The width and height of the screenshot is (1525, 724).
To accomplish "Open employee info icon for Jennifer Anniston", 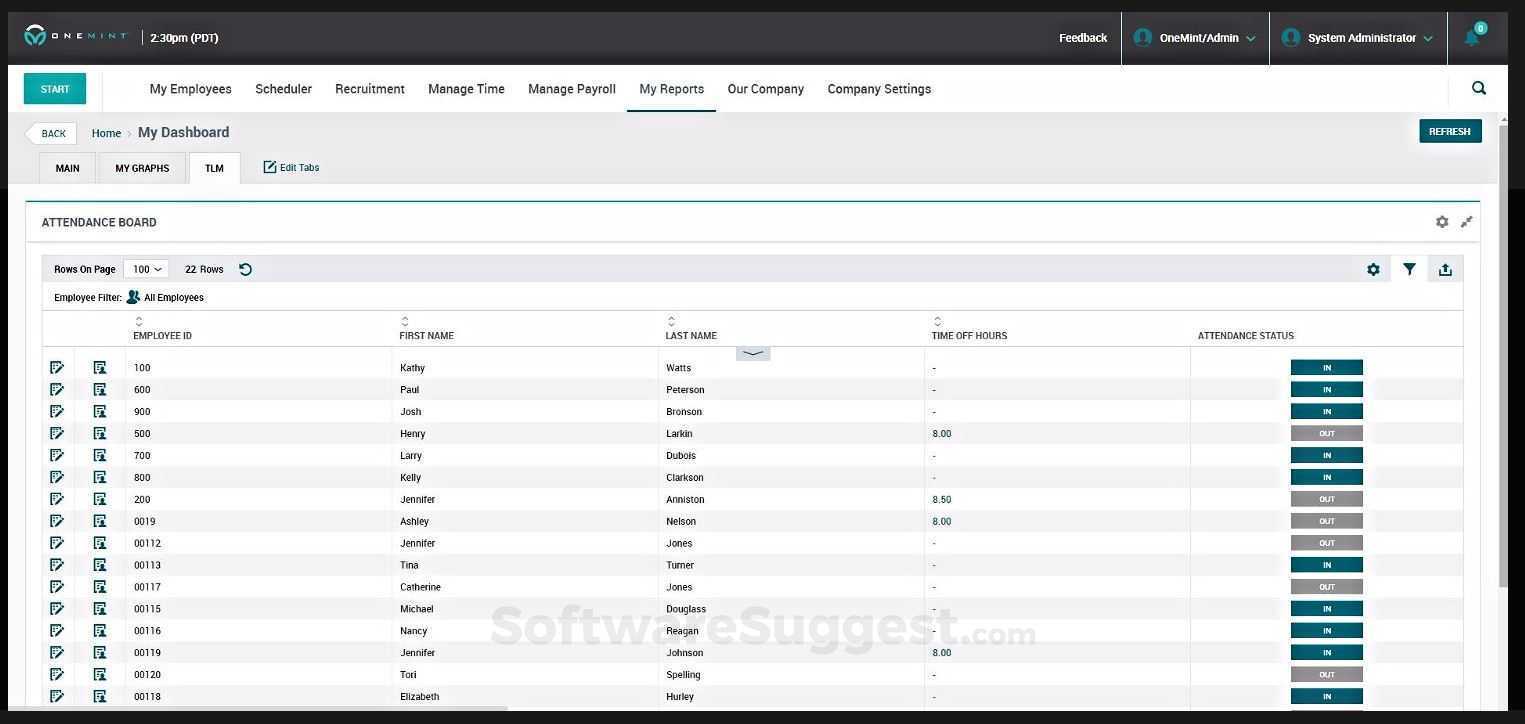I will coord(100,499).
